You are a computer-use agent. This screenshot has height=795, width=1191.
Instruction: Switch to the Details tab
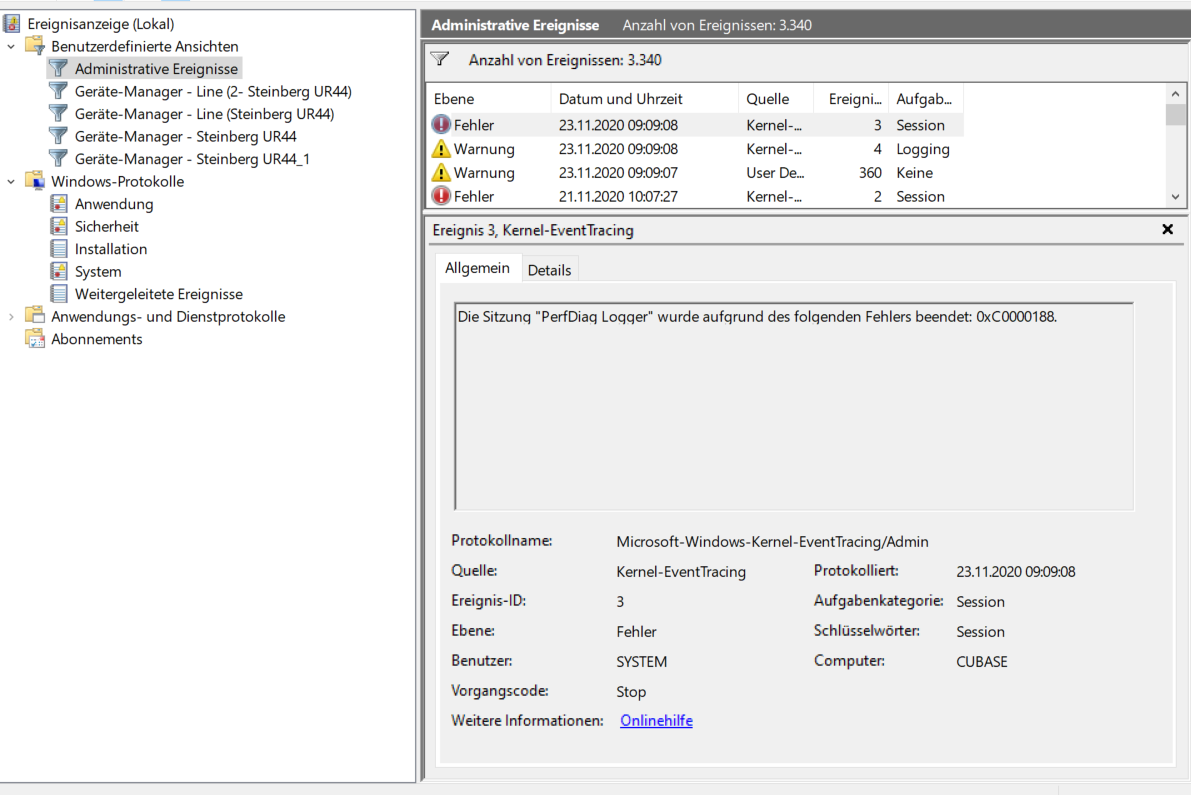(x=549, y=270)
